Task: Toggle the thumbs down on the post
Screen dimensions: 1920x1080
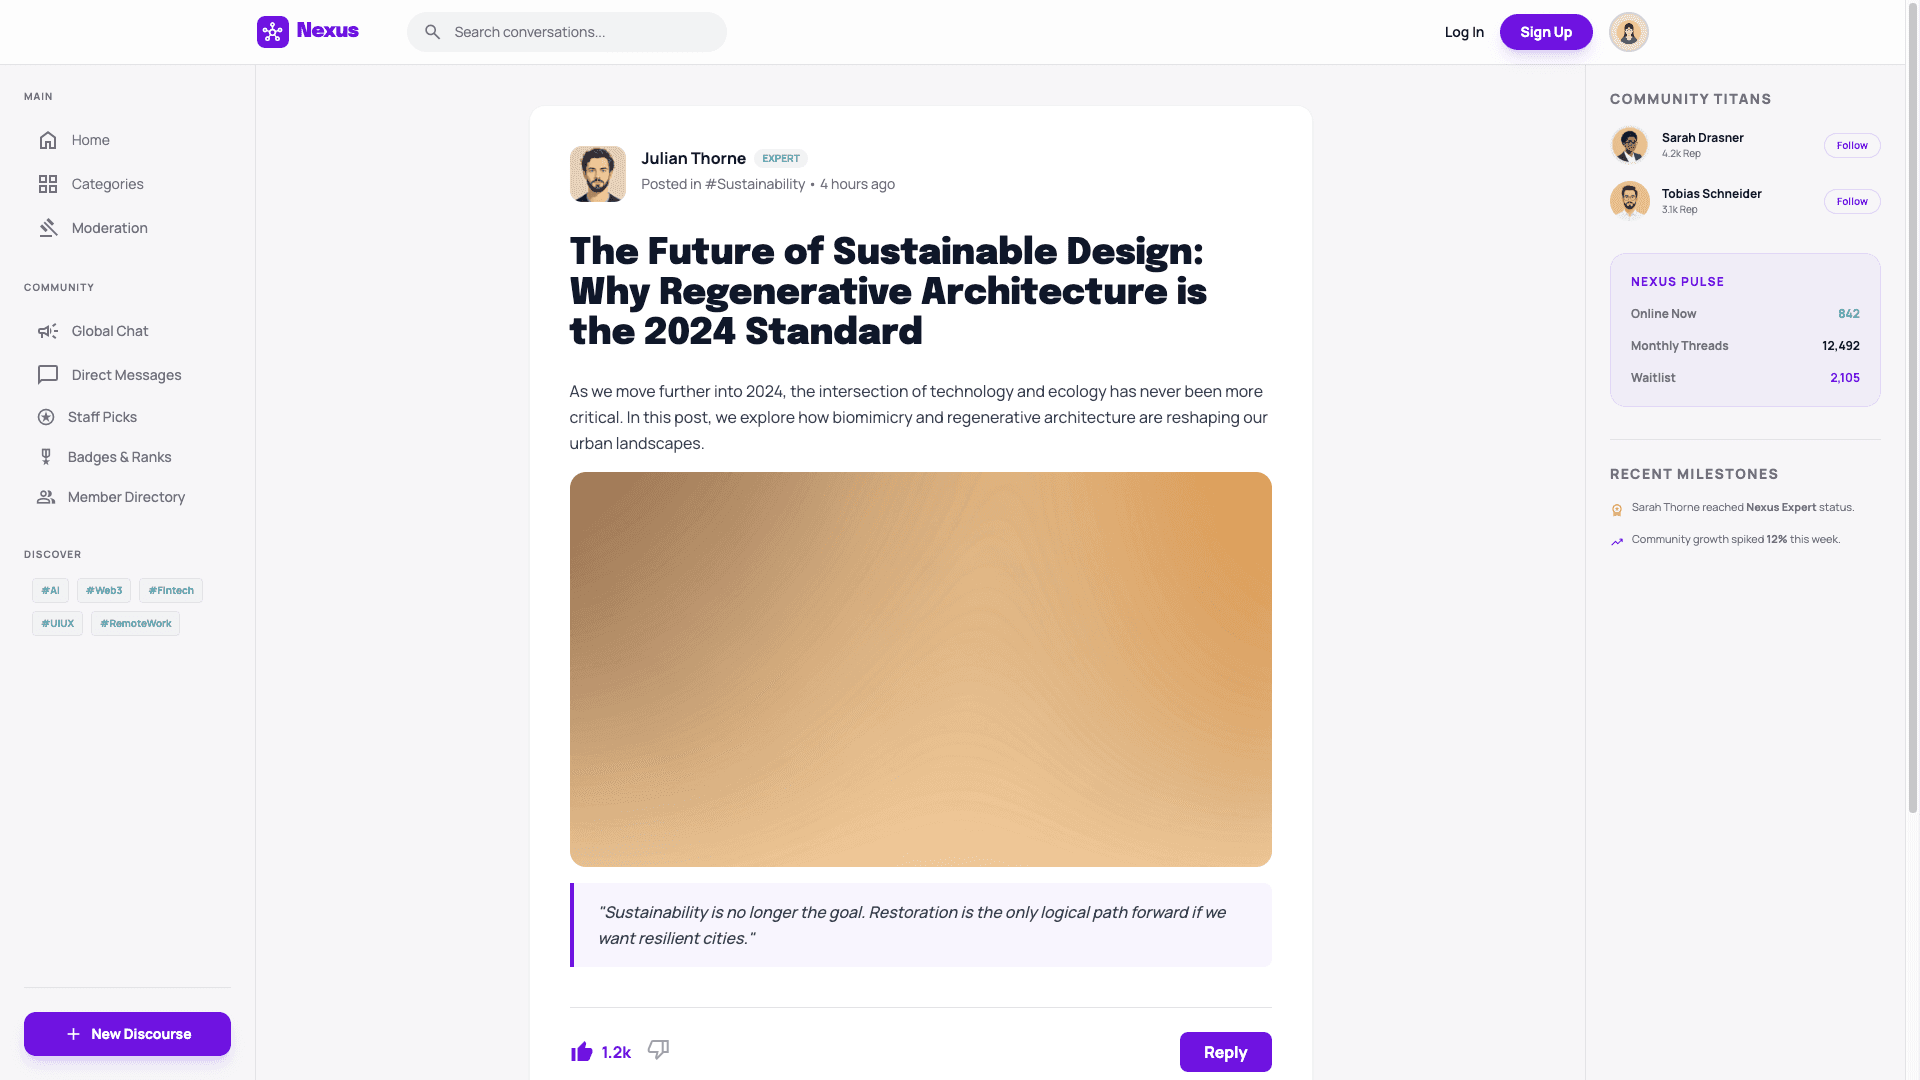Action: (658, 1050)
